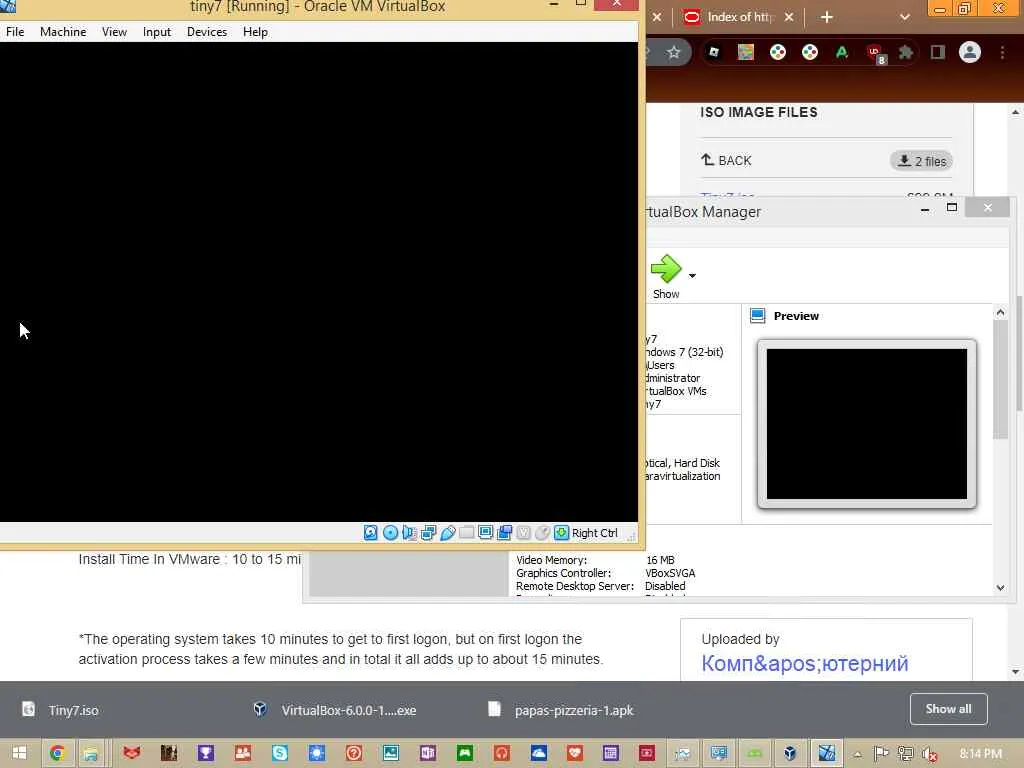The image size is (1024, 768).
Task: Open the Machine menu
Action: (63, 31)
